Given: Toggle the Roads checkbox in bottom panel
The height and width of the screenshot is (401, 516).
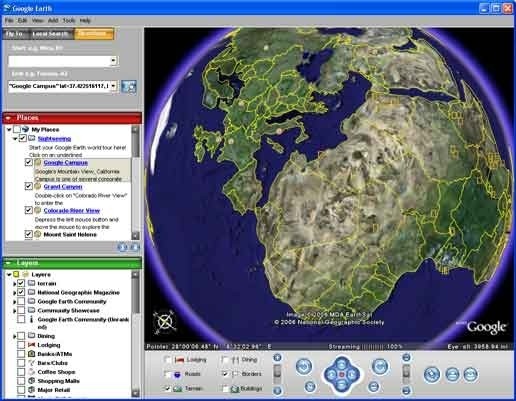Looking at the screenshot, I should (x=168, y=374).
